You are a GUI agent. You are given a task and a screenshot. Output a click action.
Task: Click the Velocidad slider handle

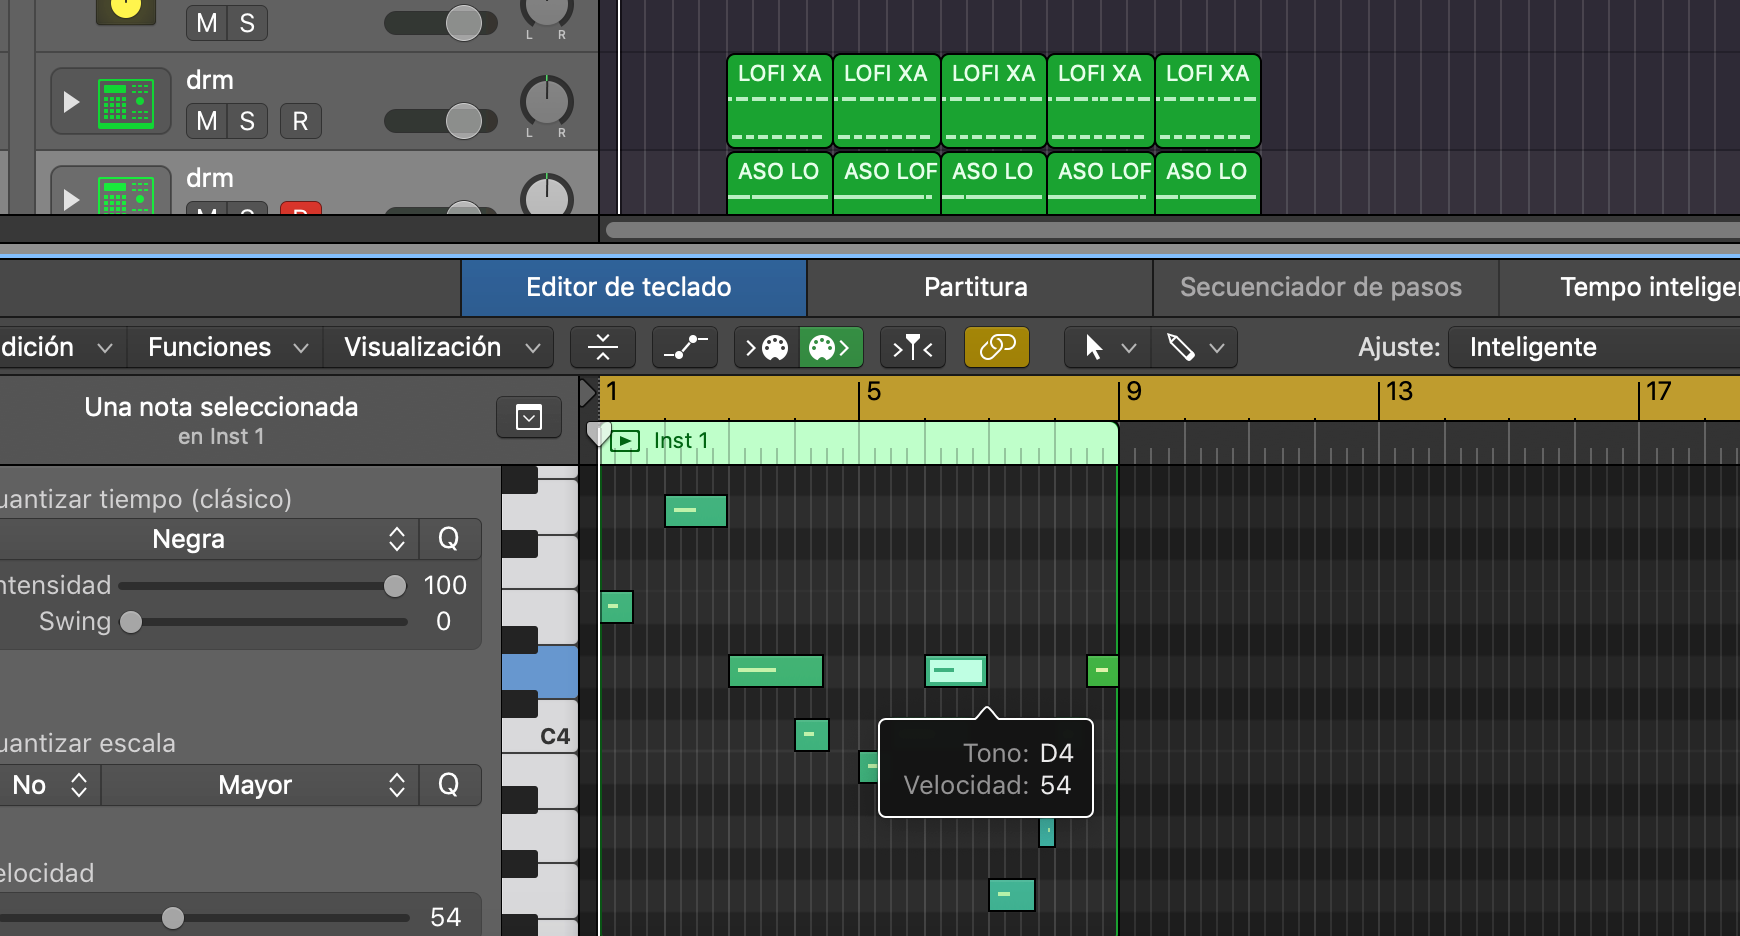point(173,917)
